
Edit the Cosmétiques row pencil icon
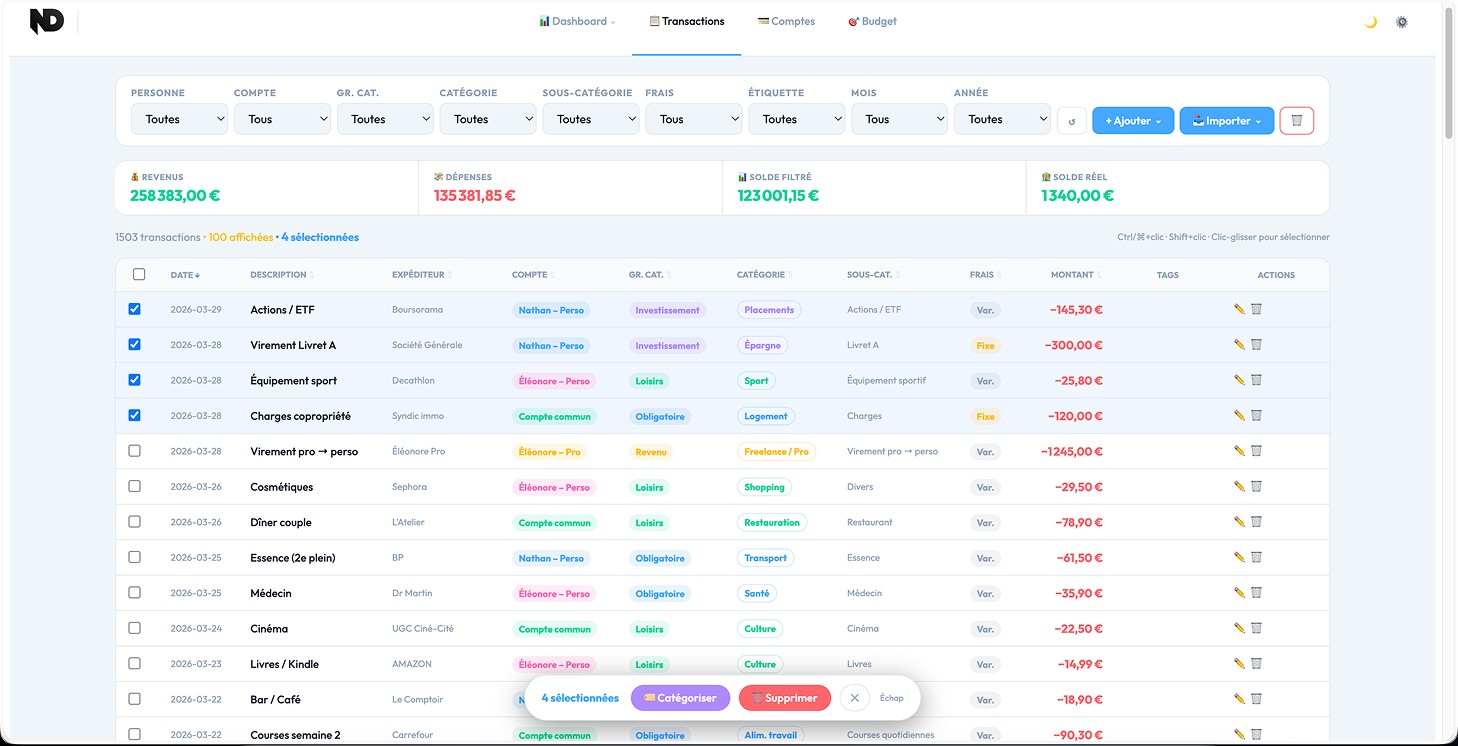click(x=1240, y=486)
